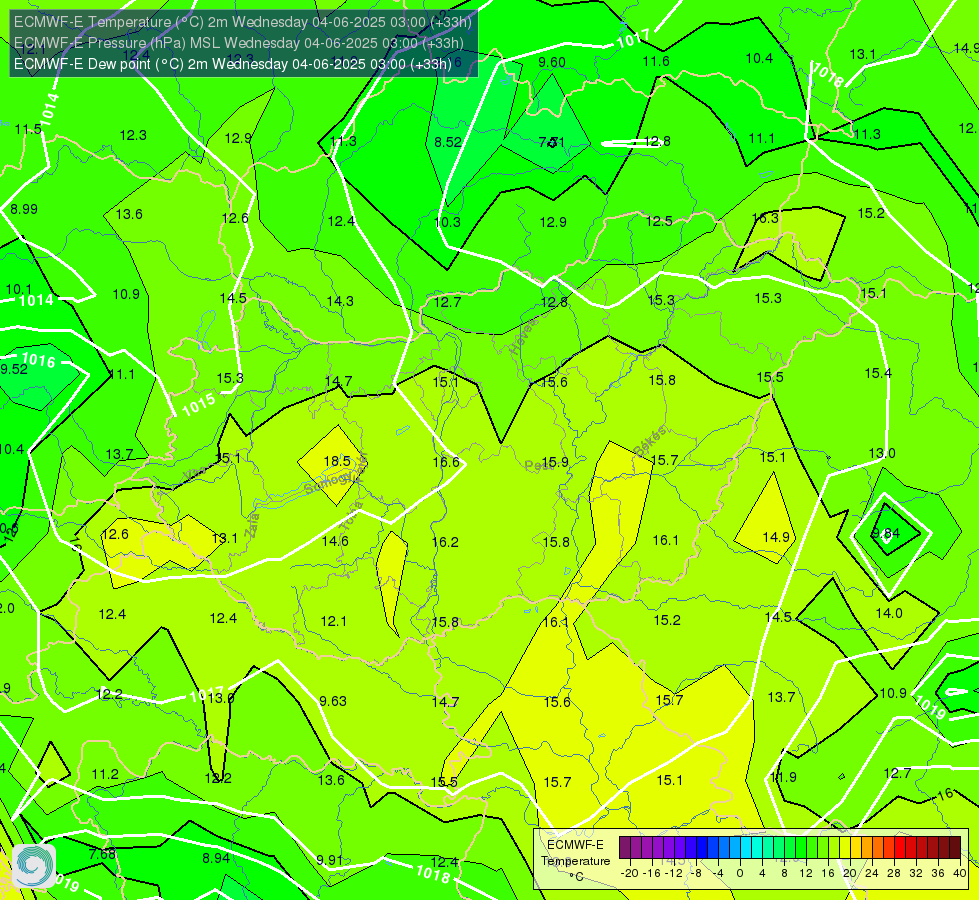Click the 18.5 temperature value
979x900 pixels.
pos(337,461)
